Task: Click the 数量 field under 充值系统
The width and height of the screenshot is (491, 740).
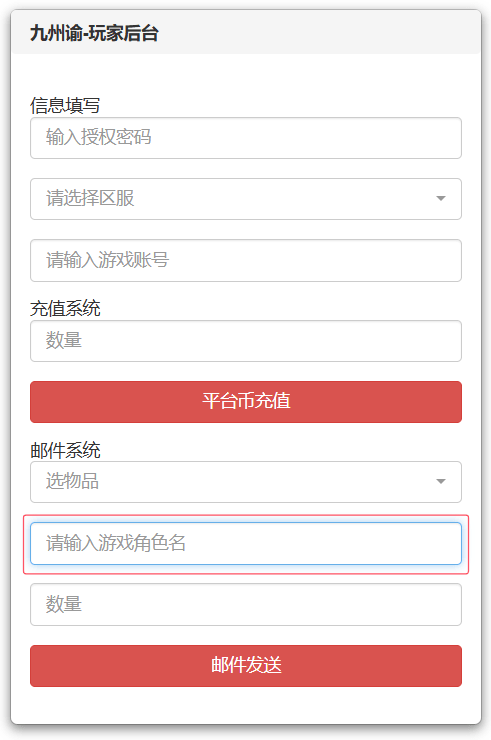Action: pyautogui.click(x=246, y=341)
